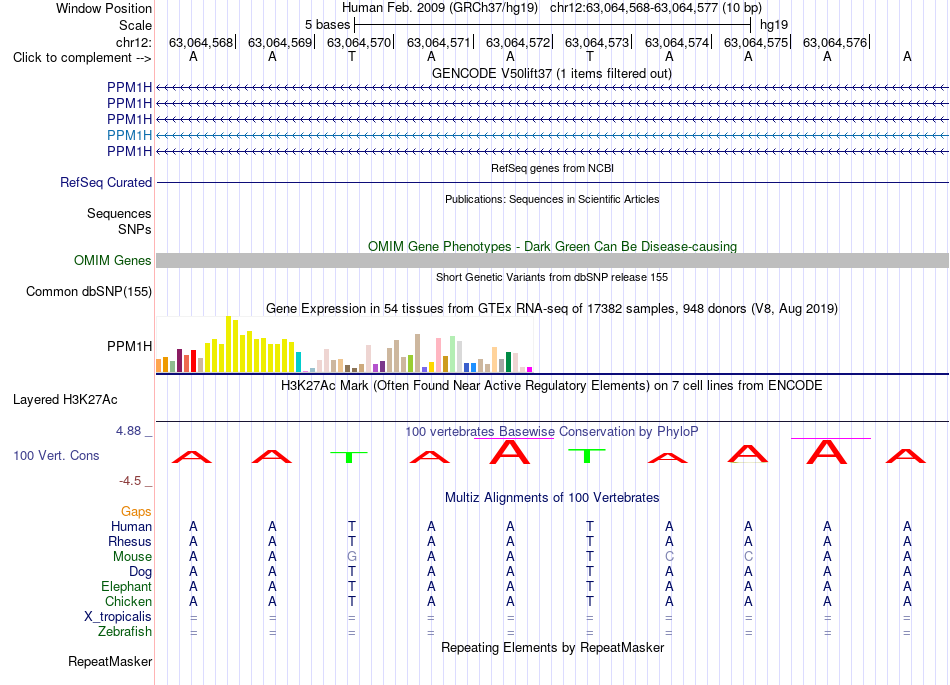Click the magenta GTEx bar at chart end
This screenshot has width=950, height=685.
pyautogui.click(x=529, y=369)
